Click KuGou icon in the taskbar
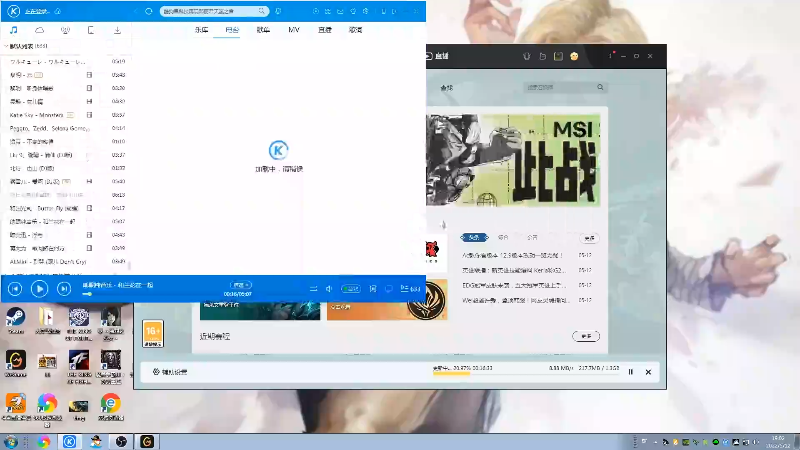Screen dimensions: 800x450 [x=69, y=441]
